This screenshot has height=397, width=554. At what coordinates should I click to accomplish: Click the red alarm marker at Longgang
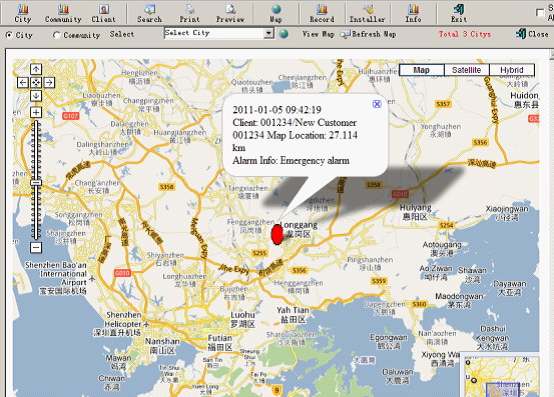click(277, 234)
